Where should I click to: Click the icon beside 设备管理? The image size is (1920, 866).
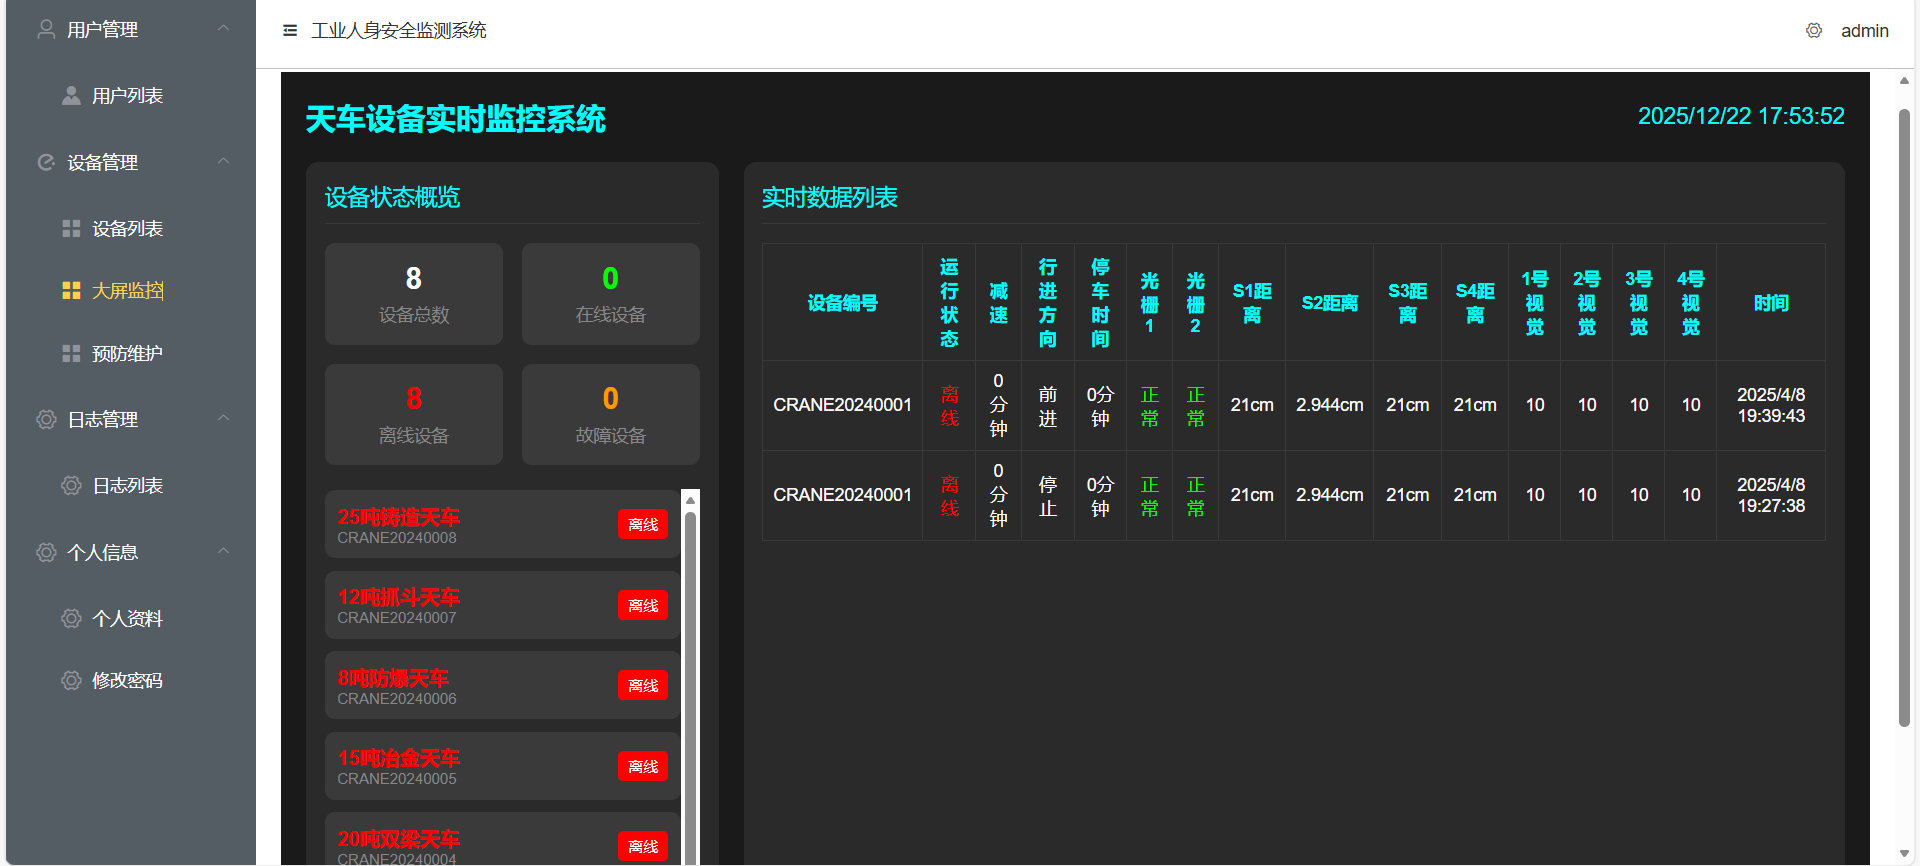pos(46,162)
